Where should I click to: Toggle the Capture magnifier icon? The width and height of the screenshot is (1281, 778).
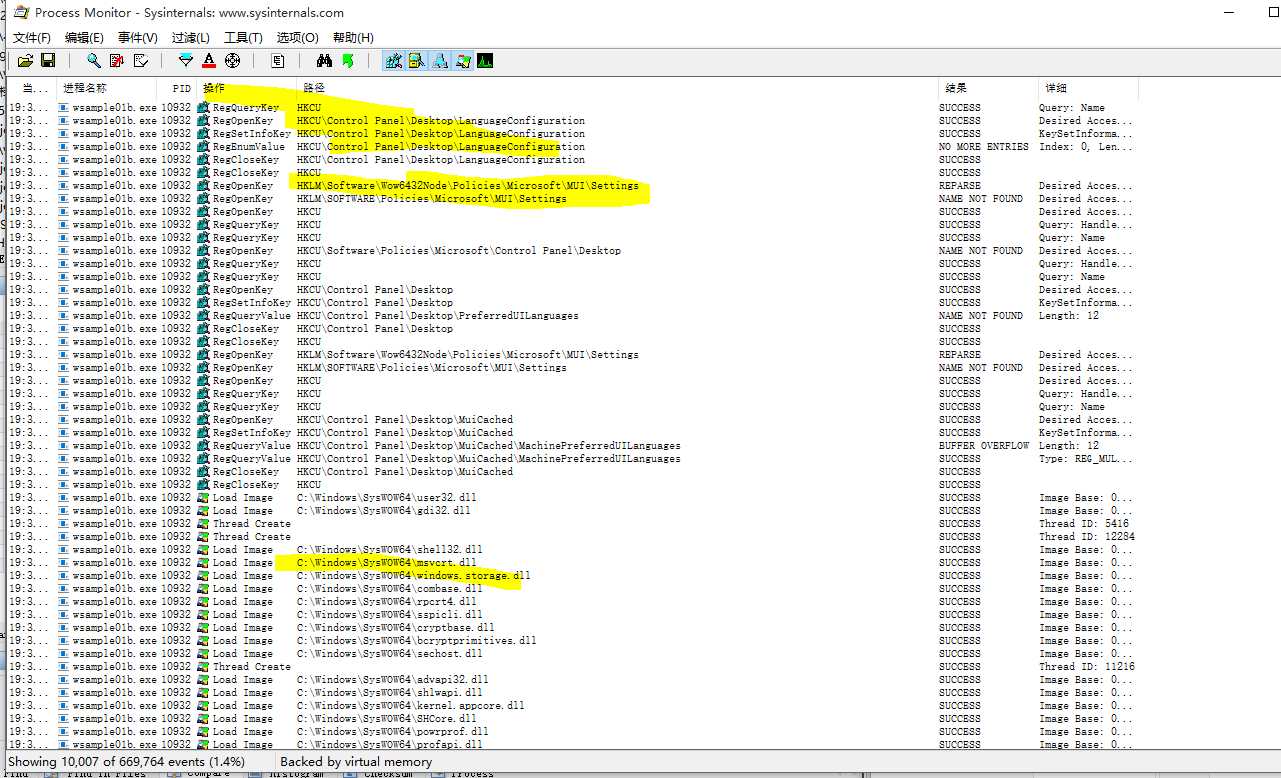[94, 61]
